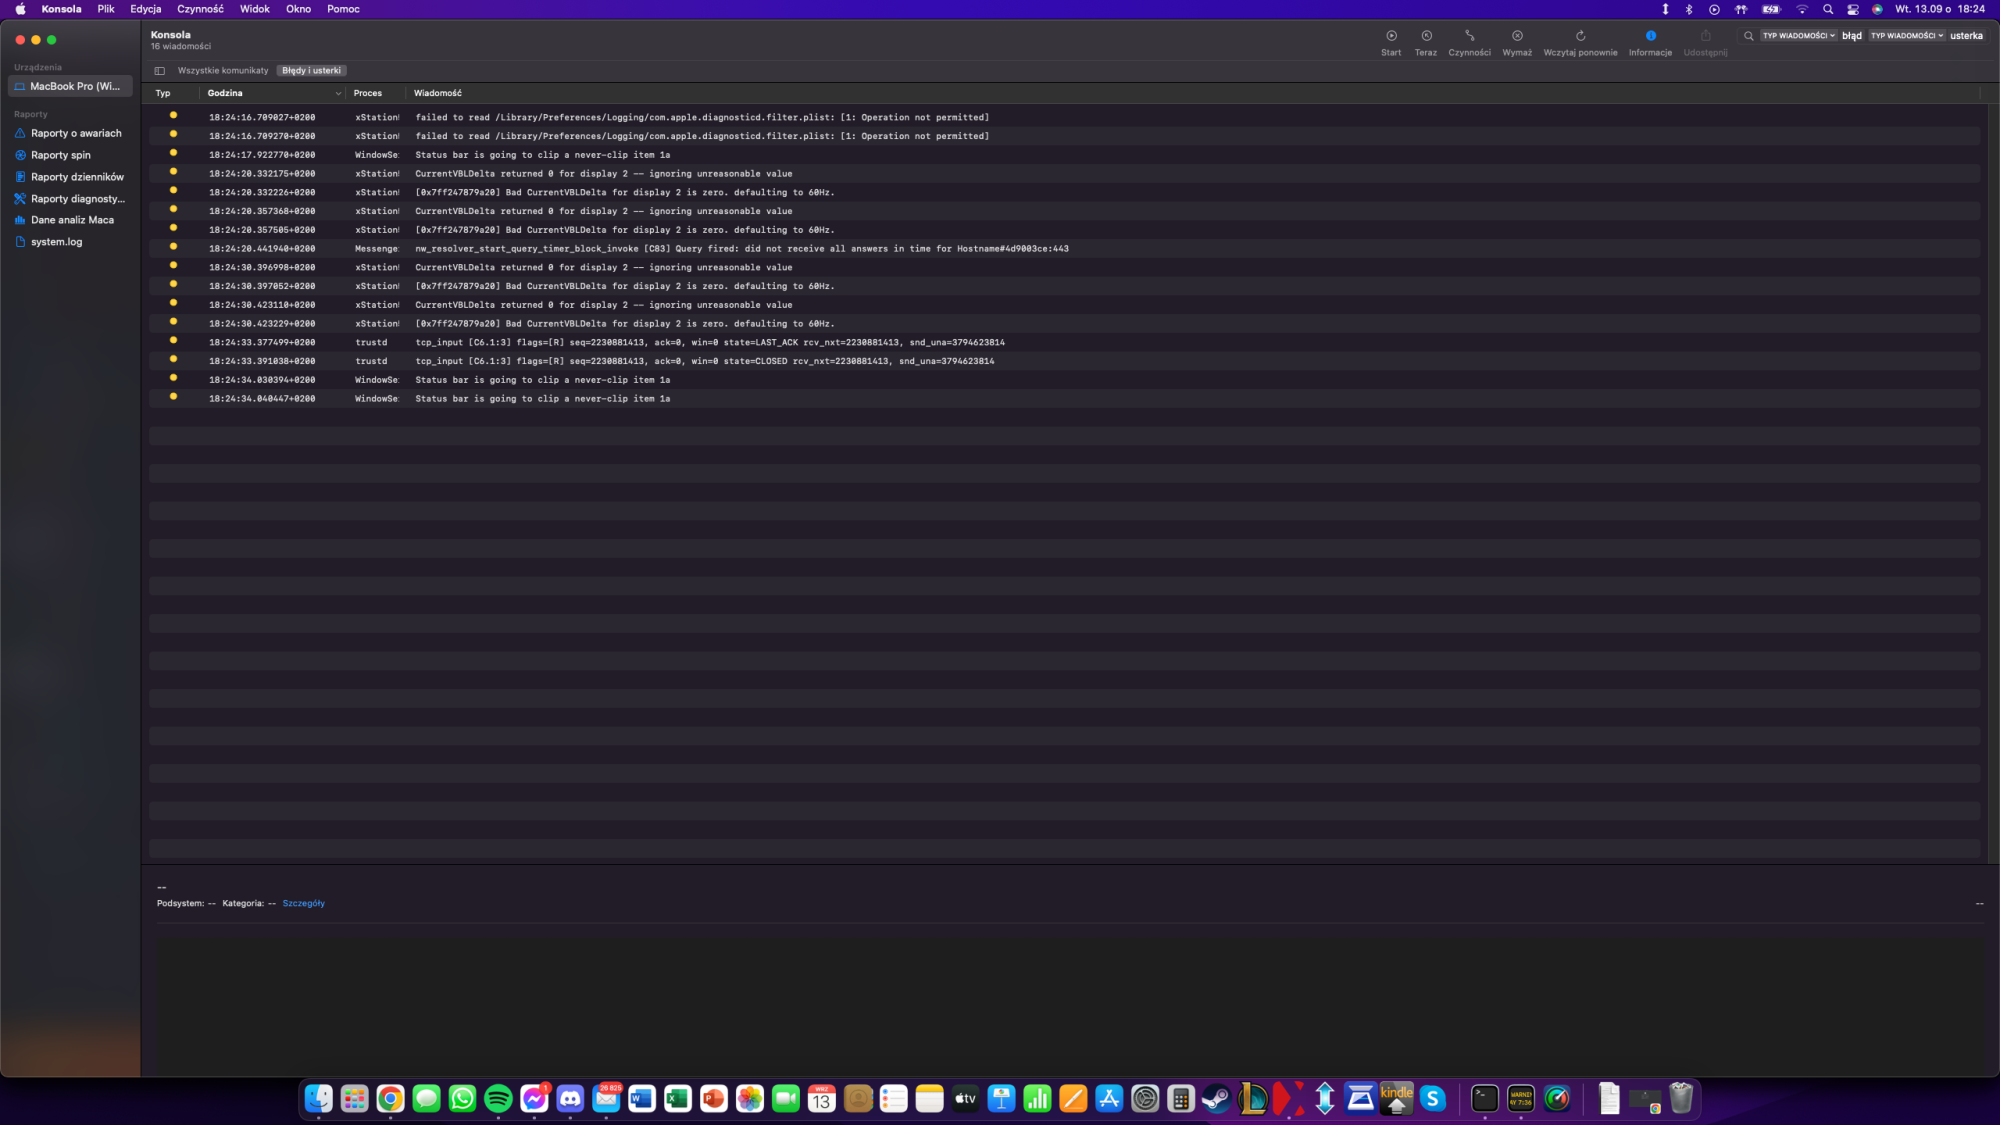The height and width of the screenshot is (1125, 2000).
Task: Click the Start streaming toolbar icon
Action: click(x=1391, y=36)
